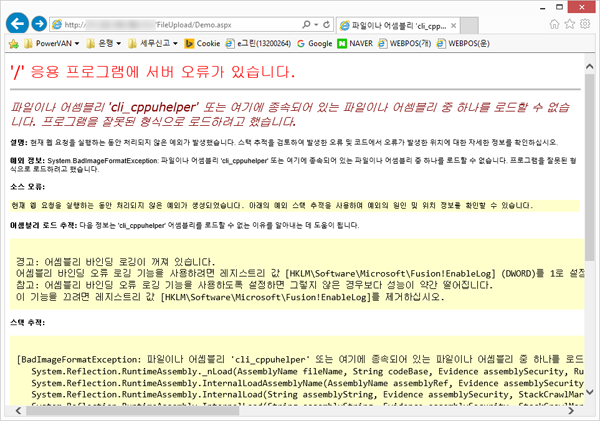Go forward with the Forward arrow button

(x=39, y=24)
